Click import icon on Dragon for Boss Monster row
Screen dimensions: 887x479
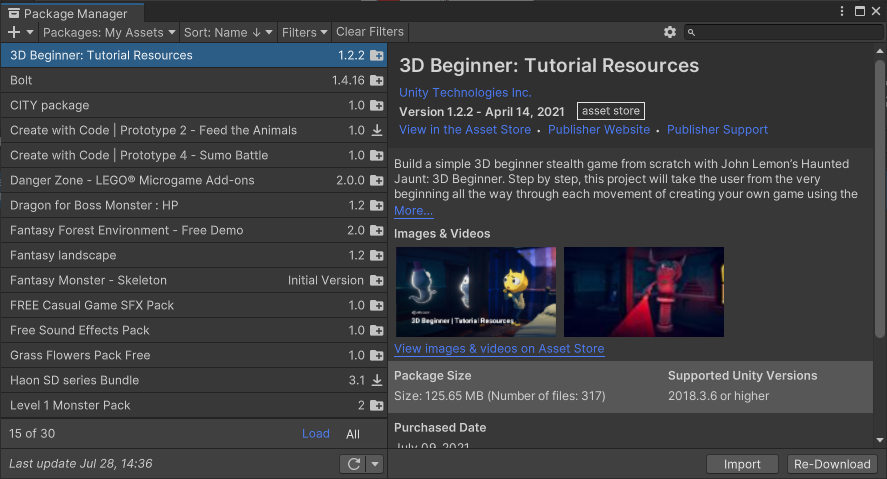(377, 205)
